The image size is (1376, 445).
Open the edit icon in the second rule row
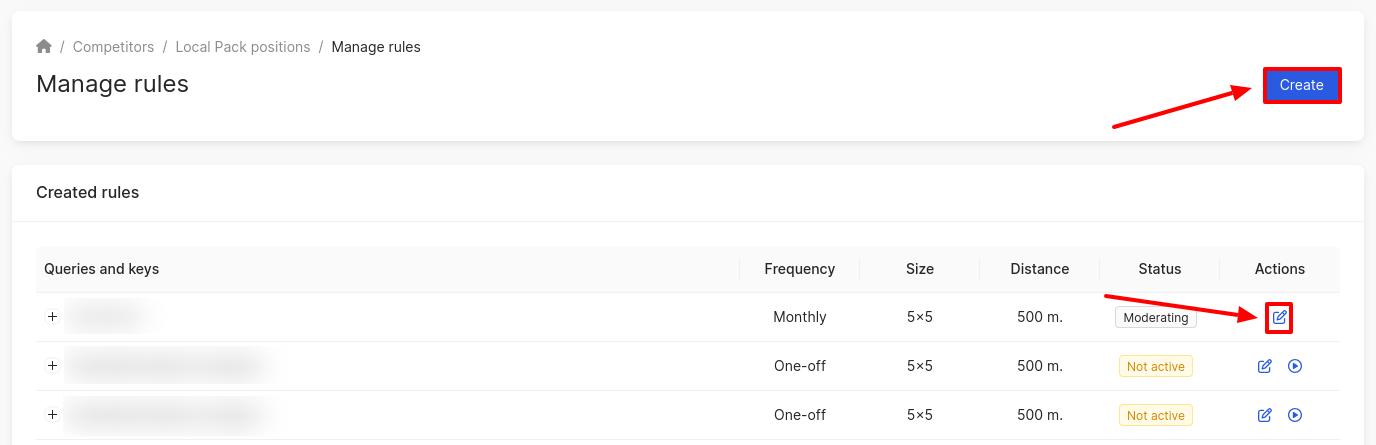[x=1264, y=366]
